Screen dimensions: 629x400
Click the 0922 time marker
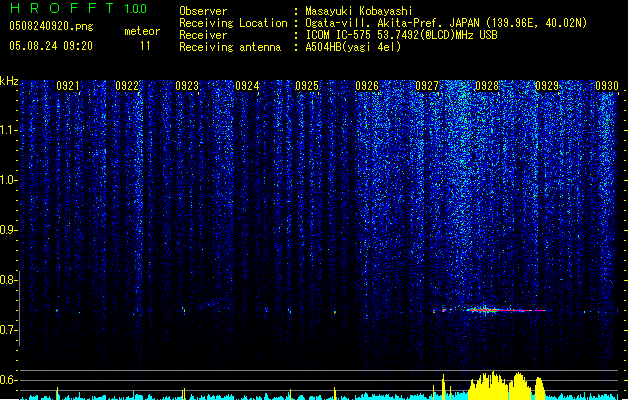click(x=127, y=86)
